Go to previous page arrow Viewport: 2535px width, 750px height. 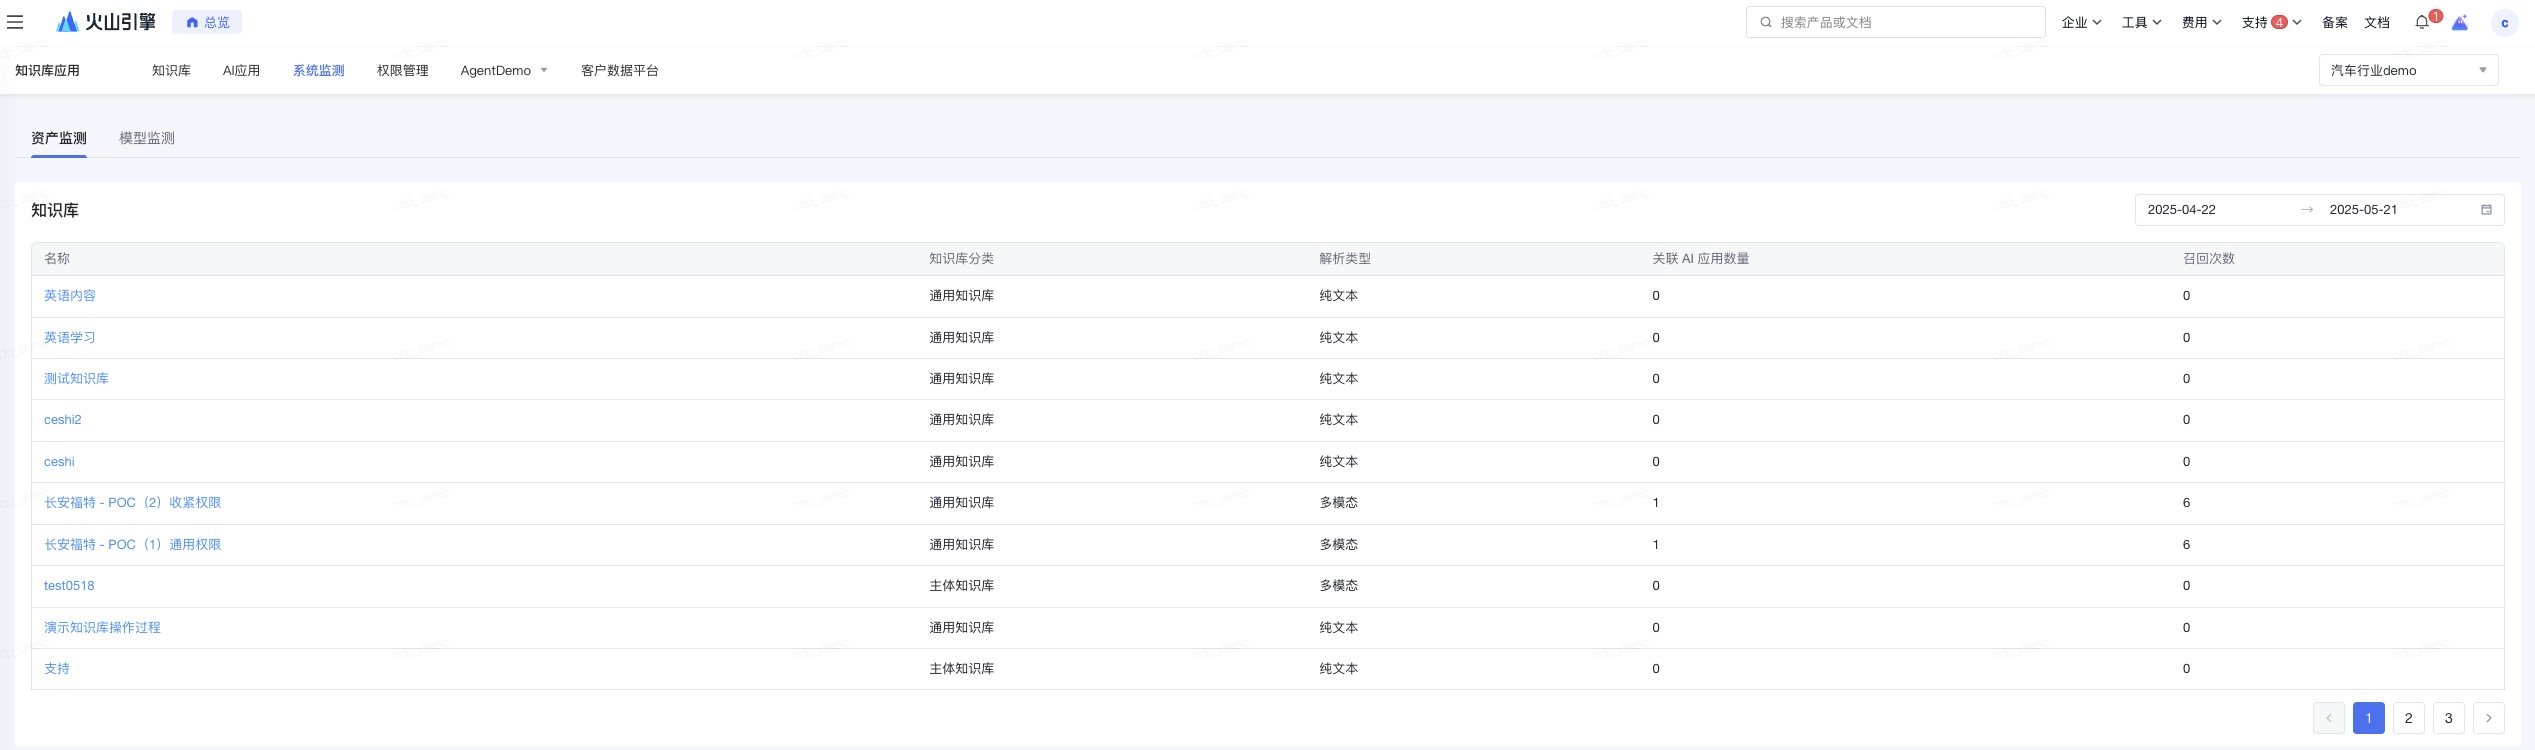point(2328,718)
